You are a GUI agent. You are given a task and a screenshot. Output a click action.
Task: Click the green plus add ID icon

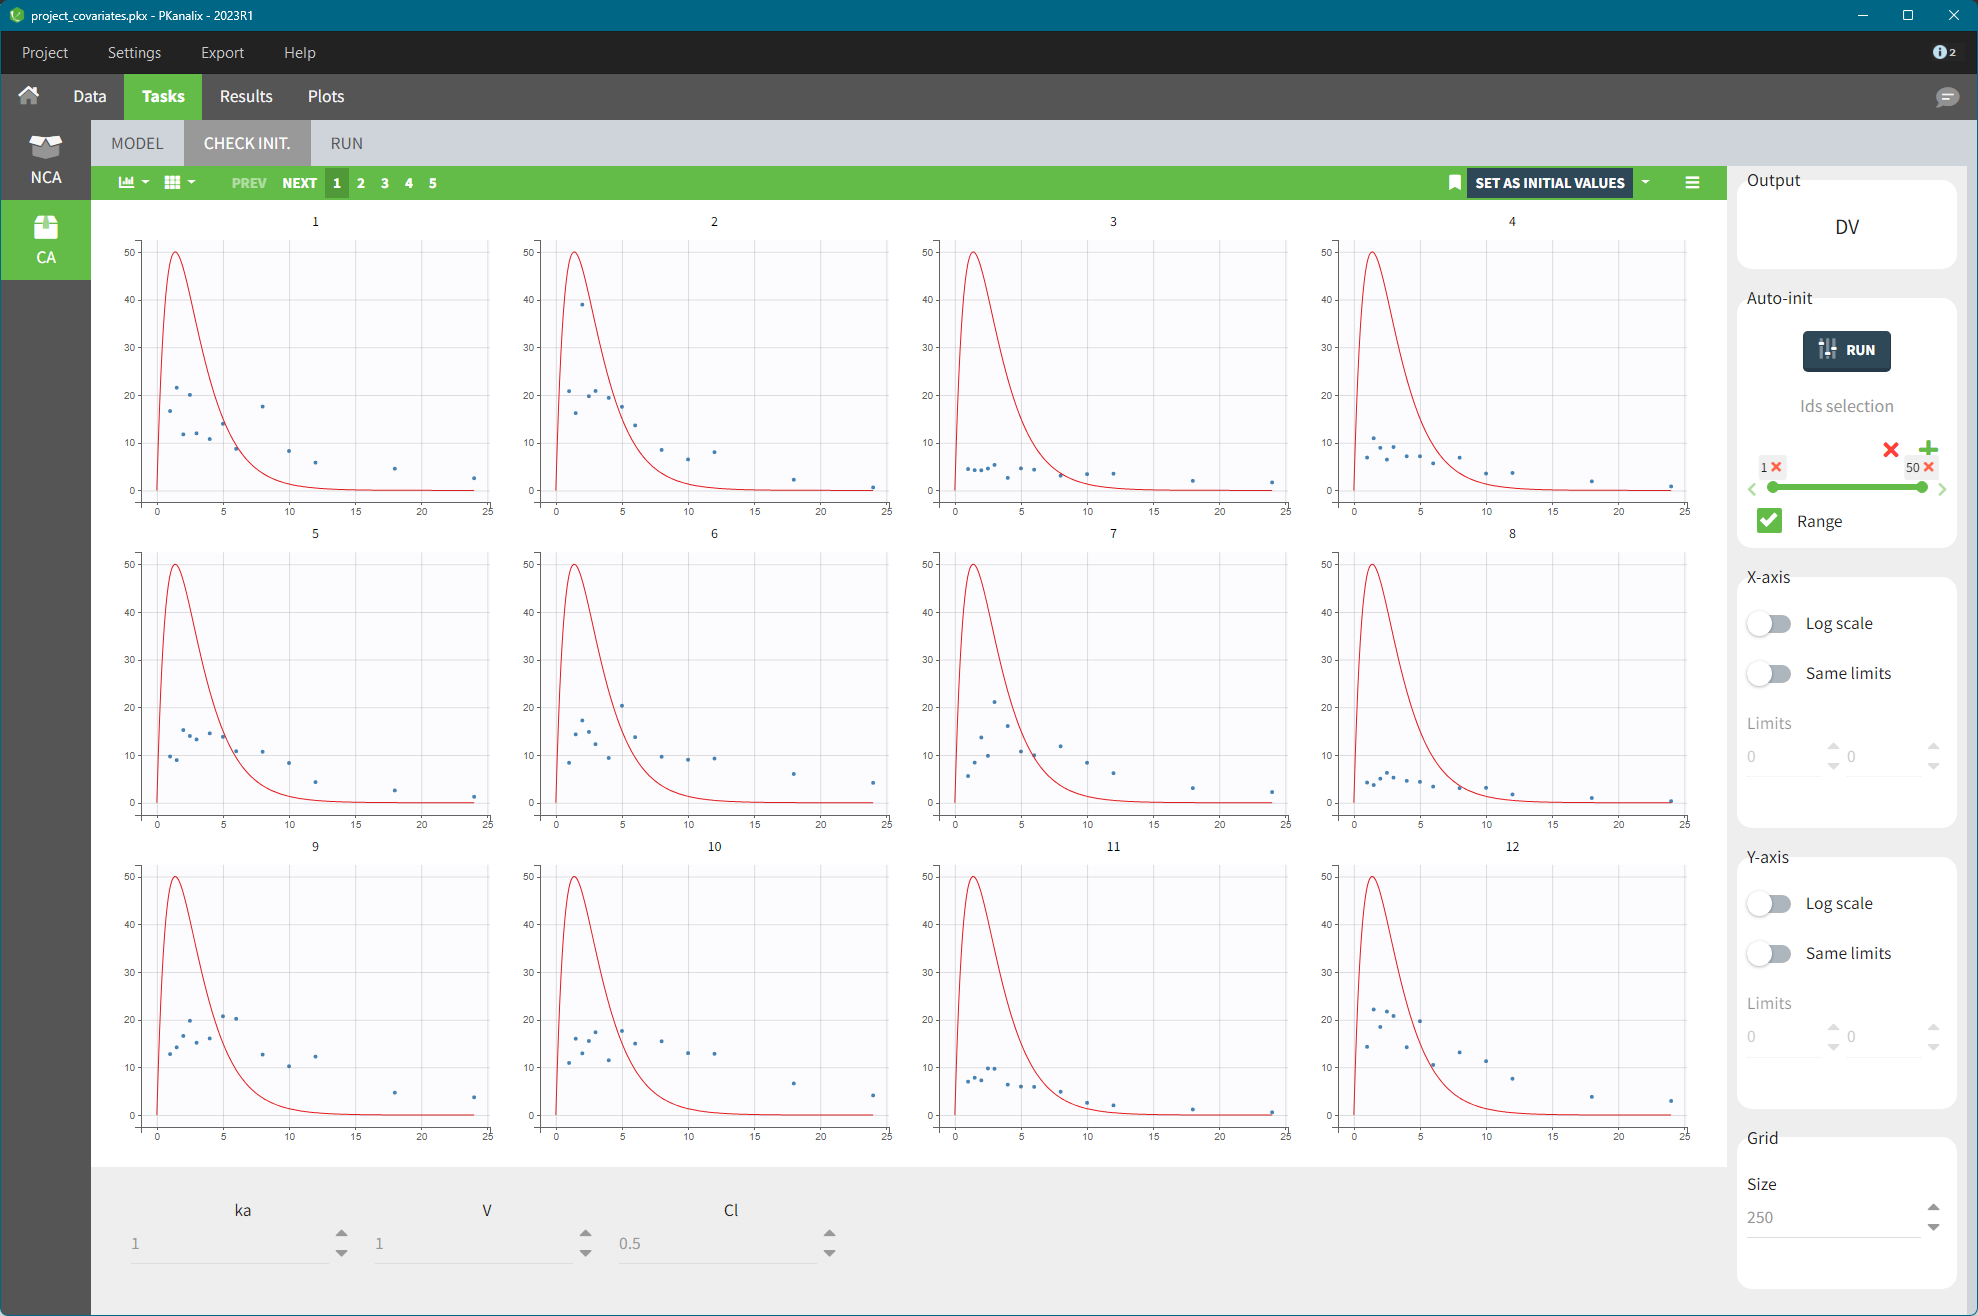(x=1928, y=448)
